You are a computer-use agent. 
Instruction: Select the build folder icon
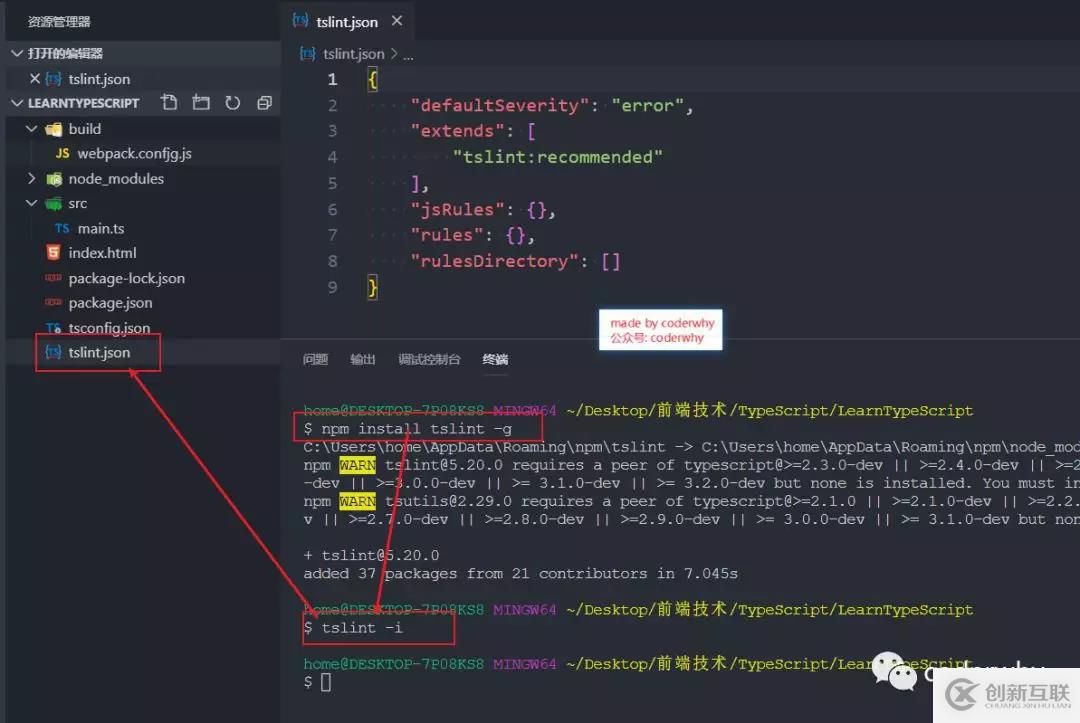(54, 129)
